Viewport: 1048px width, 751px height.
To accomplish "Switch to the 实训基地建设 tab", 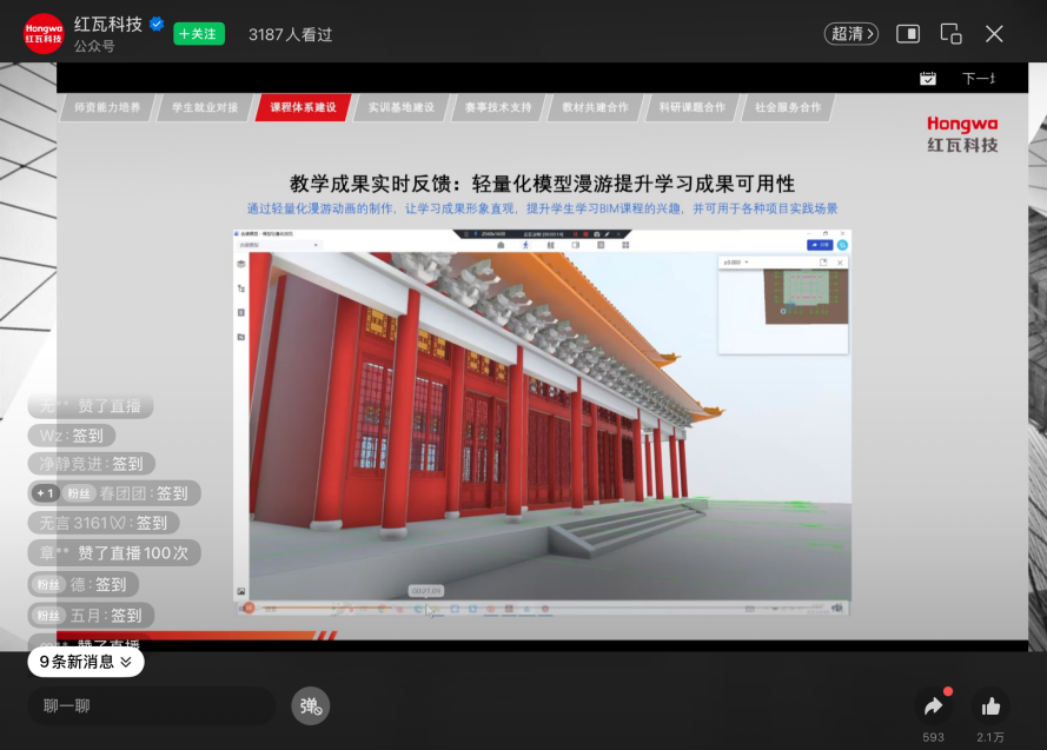I will click(x=401, y=107).
